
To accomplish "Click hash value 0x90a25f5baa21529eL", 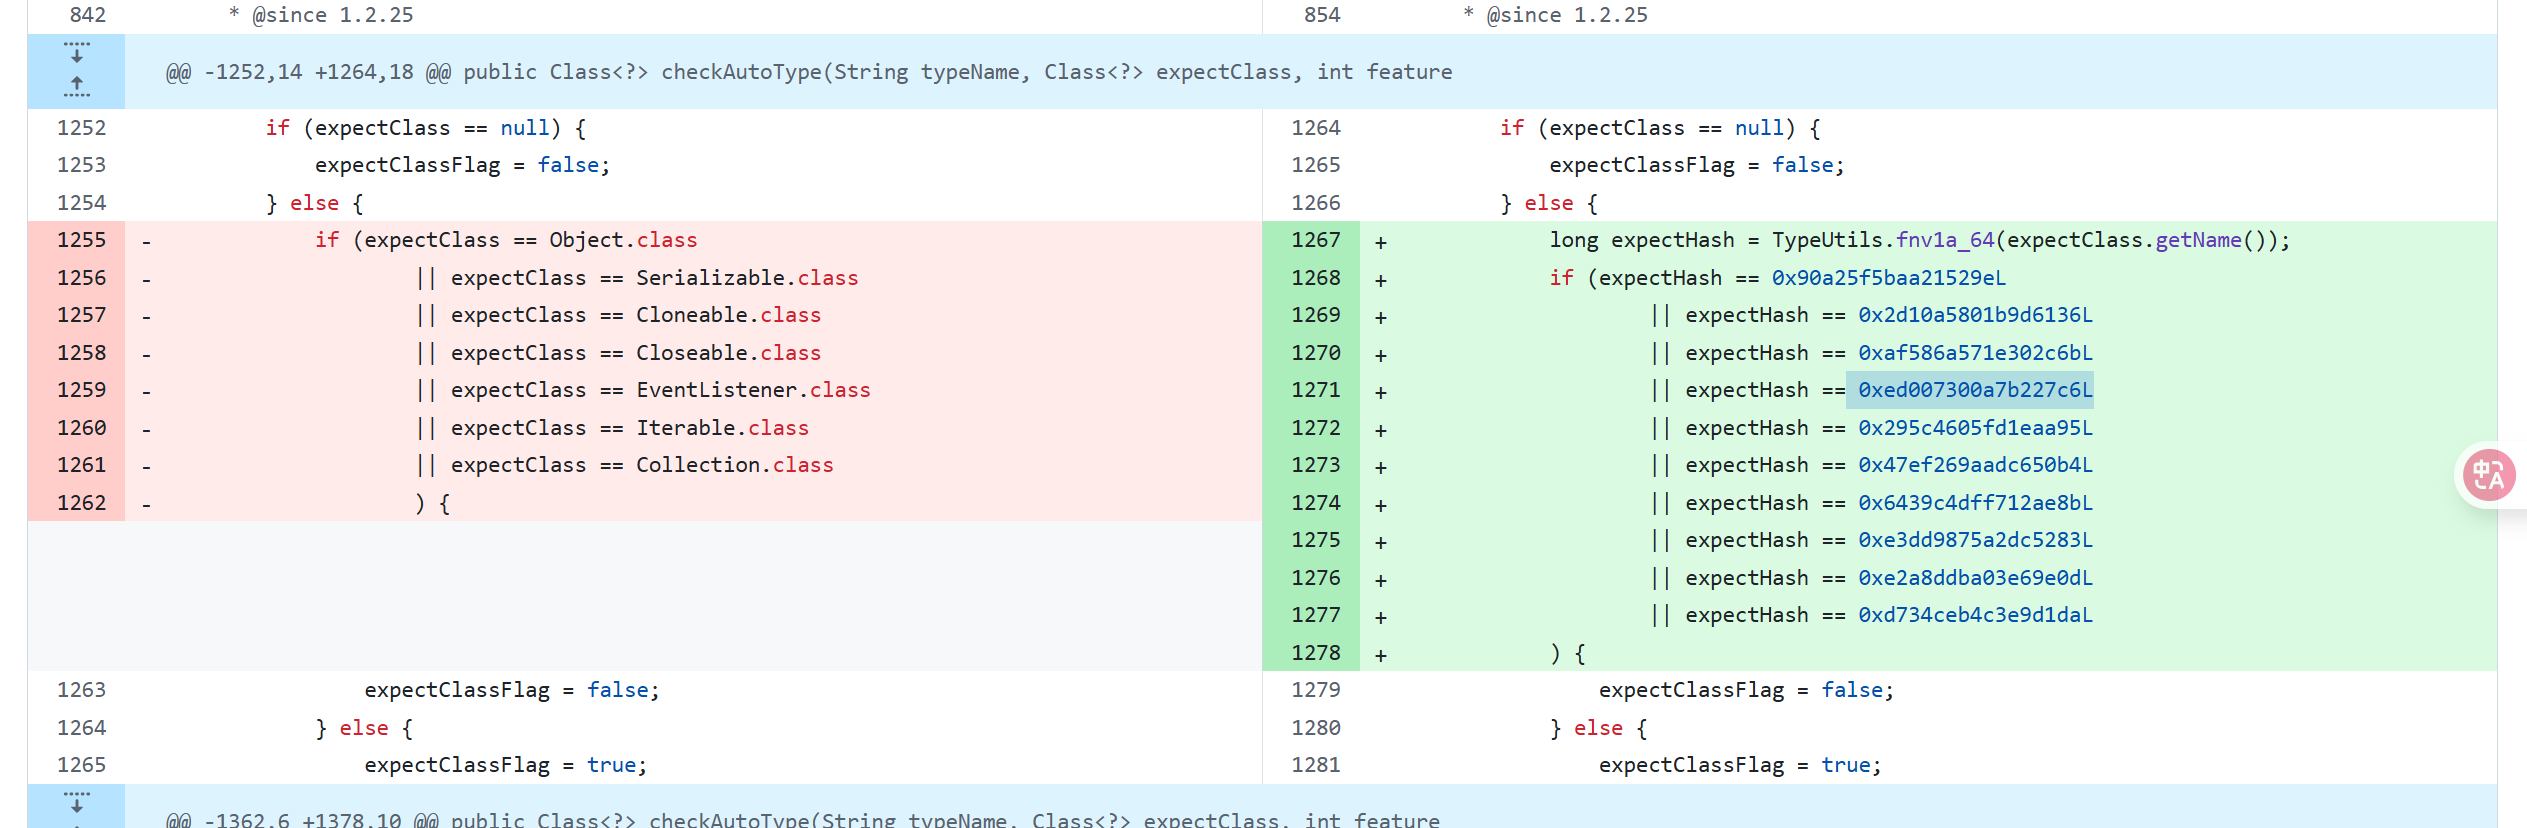I will [x=1888, y=278].
